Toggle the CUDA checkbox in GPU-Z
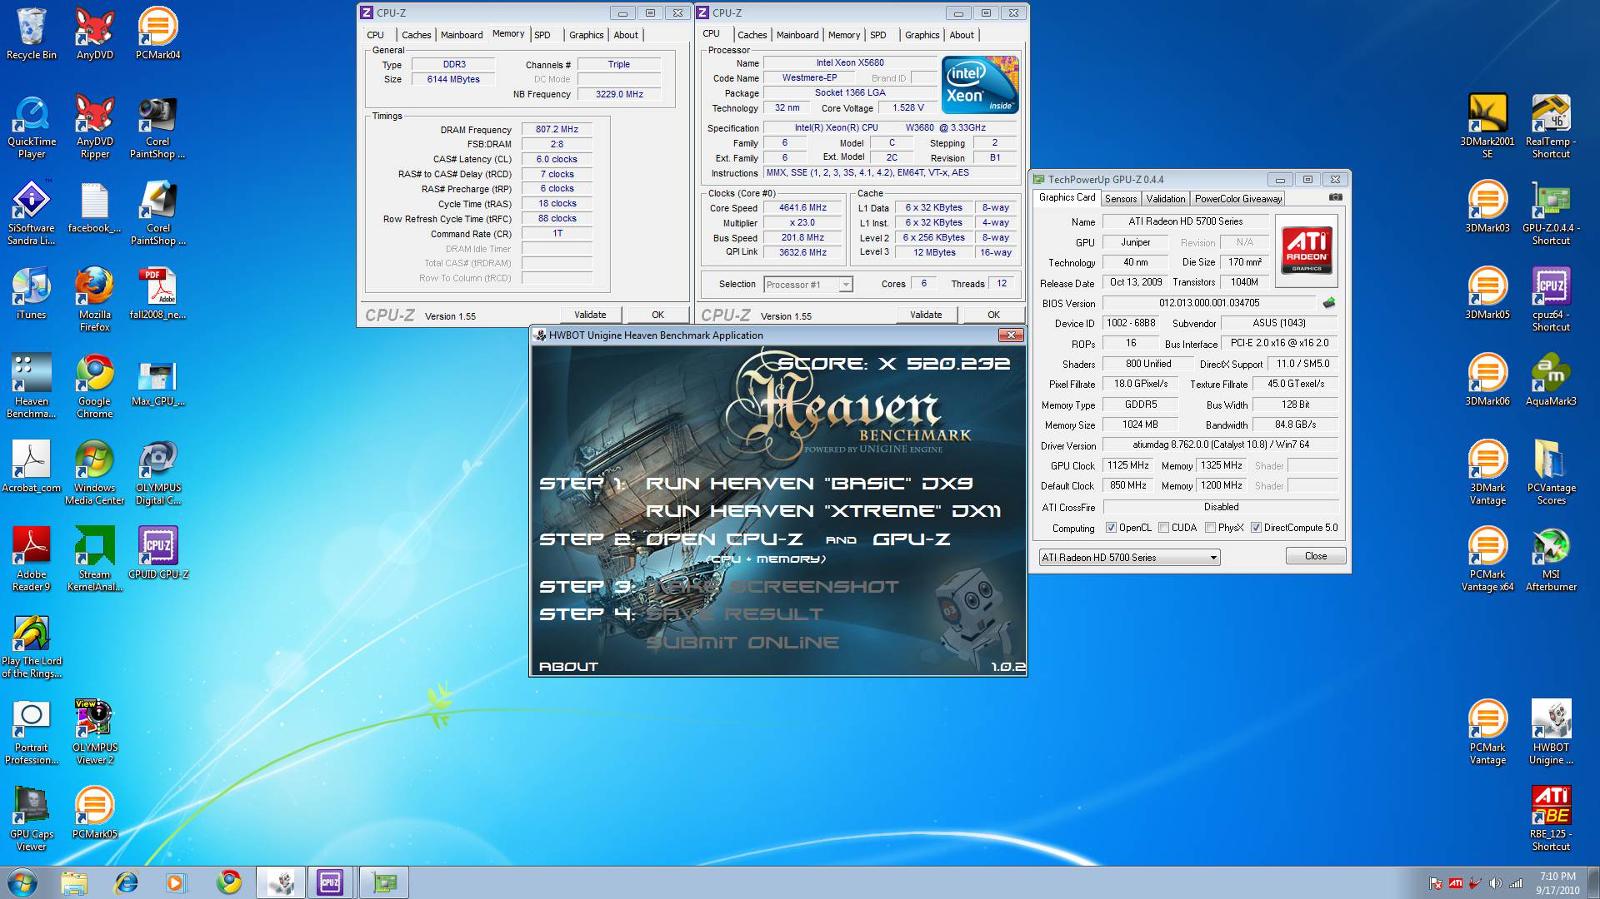Screen dimensions: 1600x899 point(1163,528)
